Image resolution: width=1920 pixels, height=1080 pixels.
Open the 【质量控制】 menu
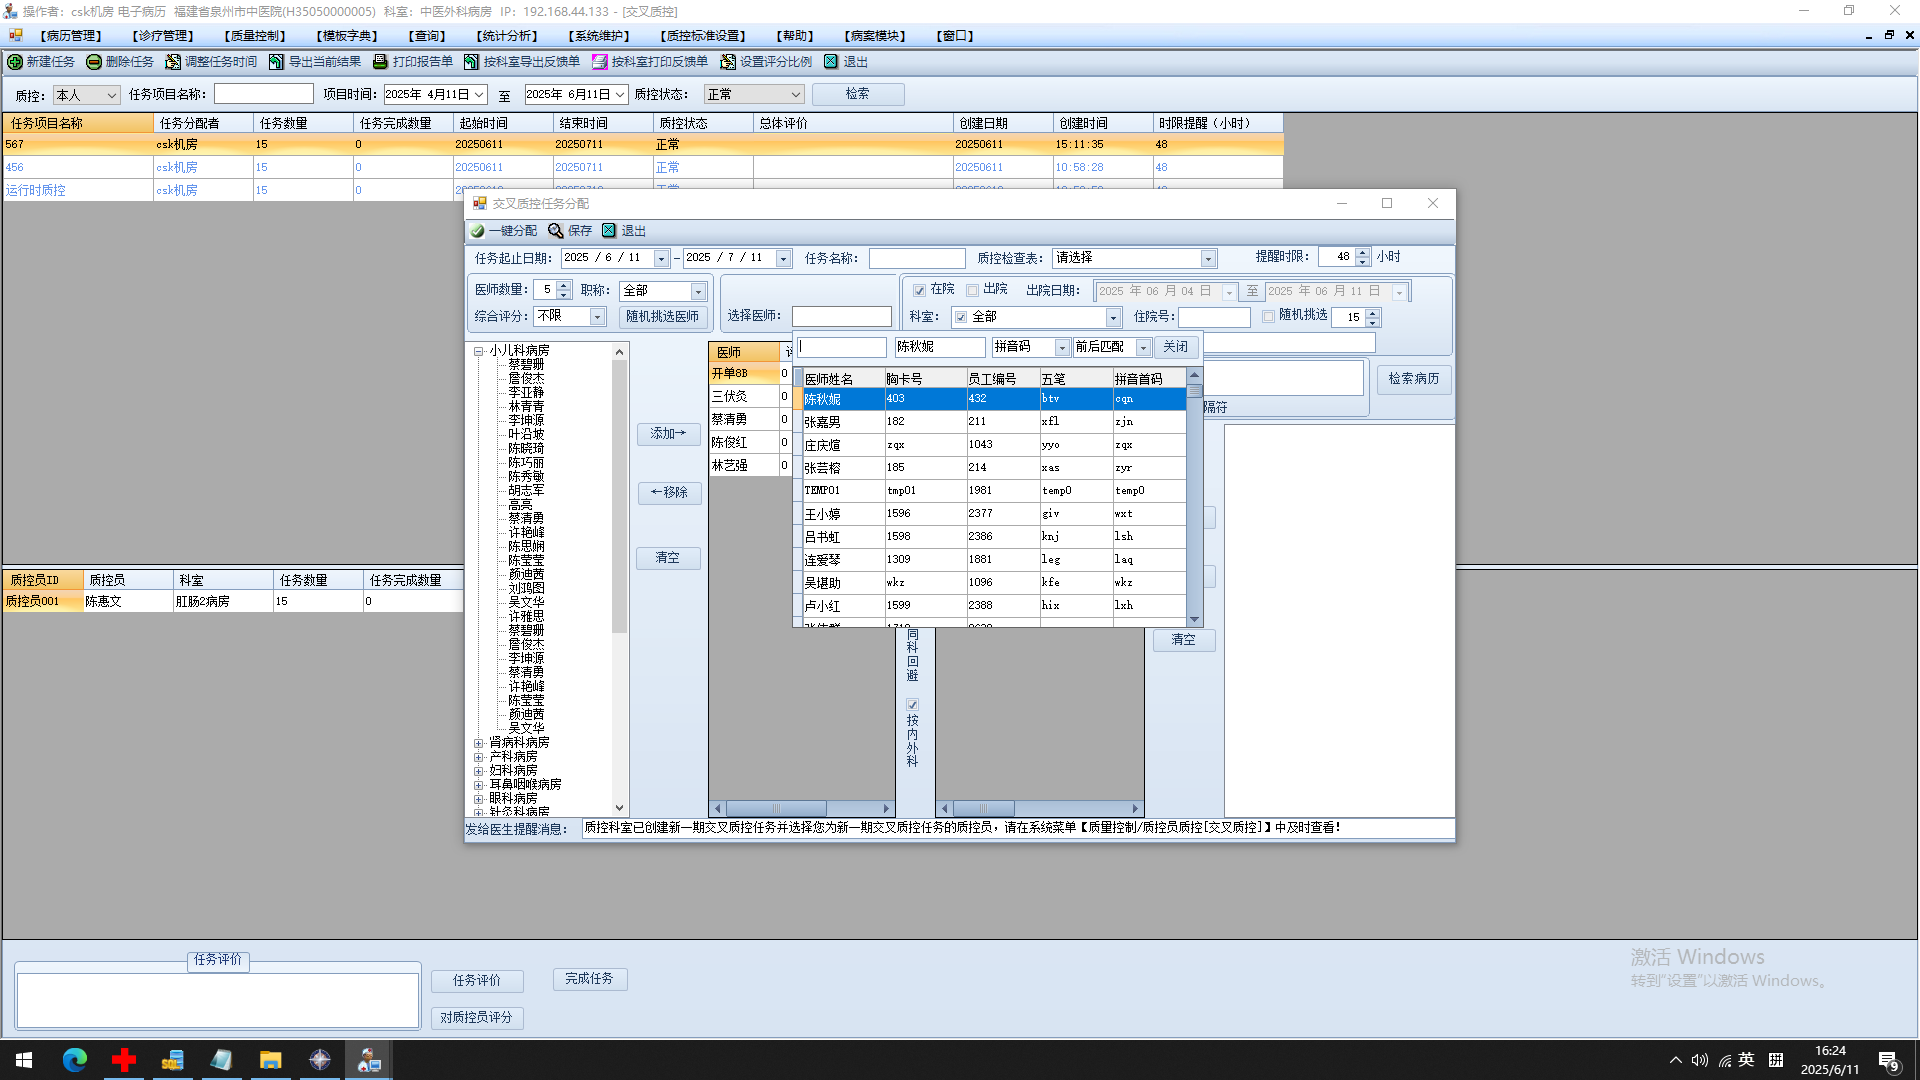pyautogui.click(x=255, y=36)
